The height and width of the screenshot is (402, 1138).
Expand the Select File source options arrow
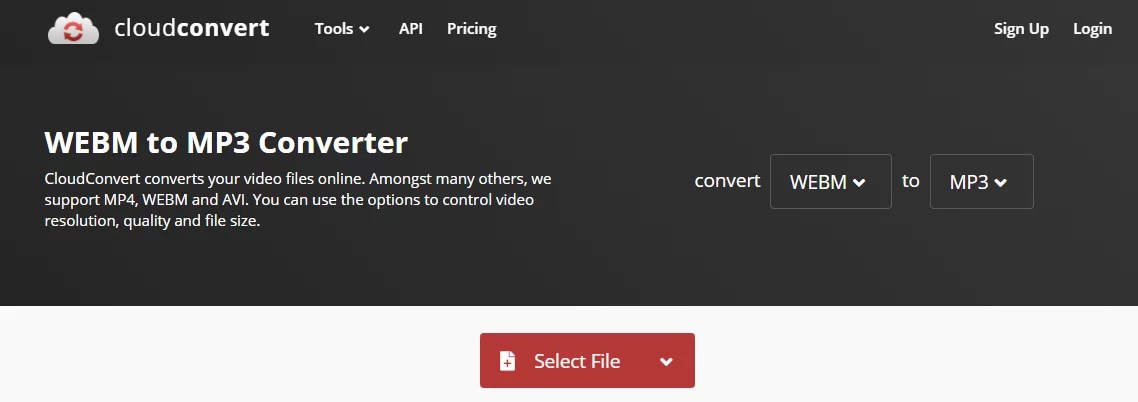point(666,361)
